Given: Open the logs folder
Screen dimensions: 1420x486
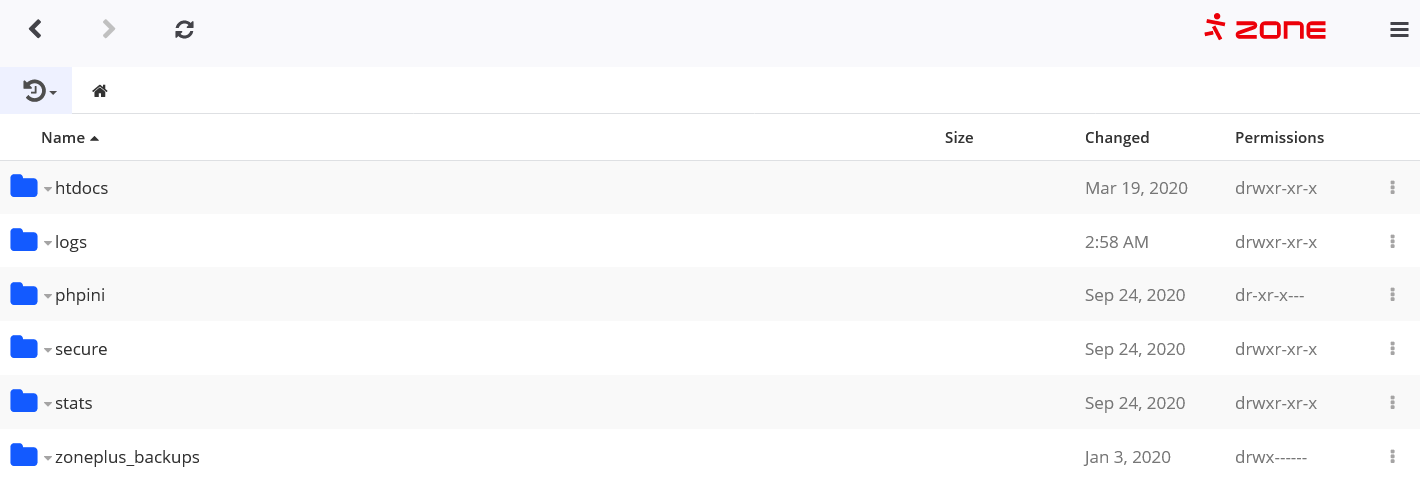Looking at the screenshot, I should 71,241.
